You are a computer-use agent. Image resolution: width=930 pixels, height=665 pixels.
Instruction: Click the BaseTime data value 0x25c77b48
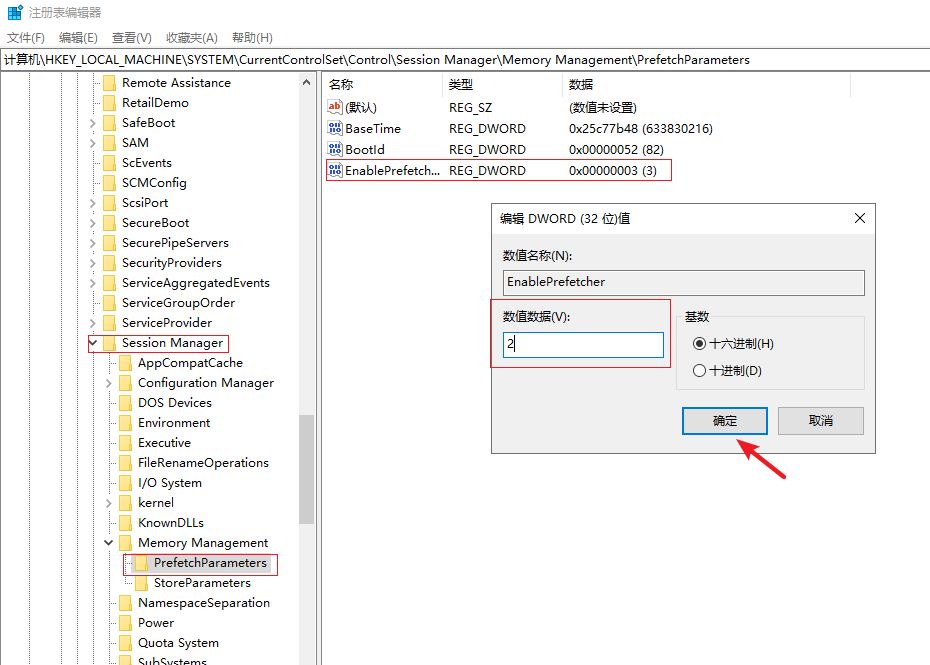coord(641,129)
